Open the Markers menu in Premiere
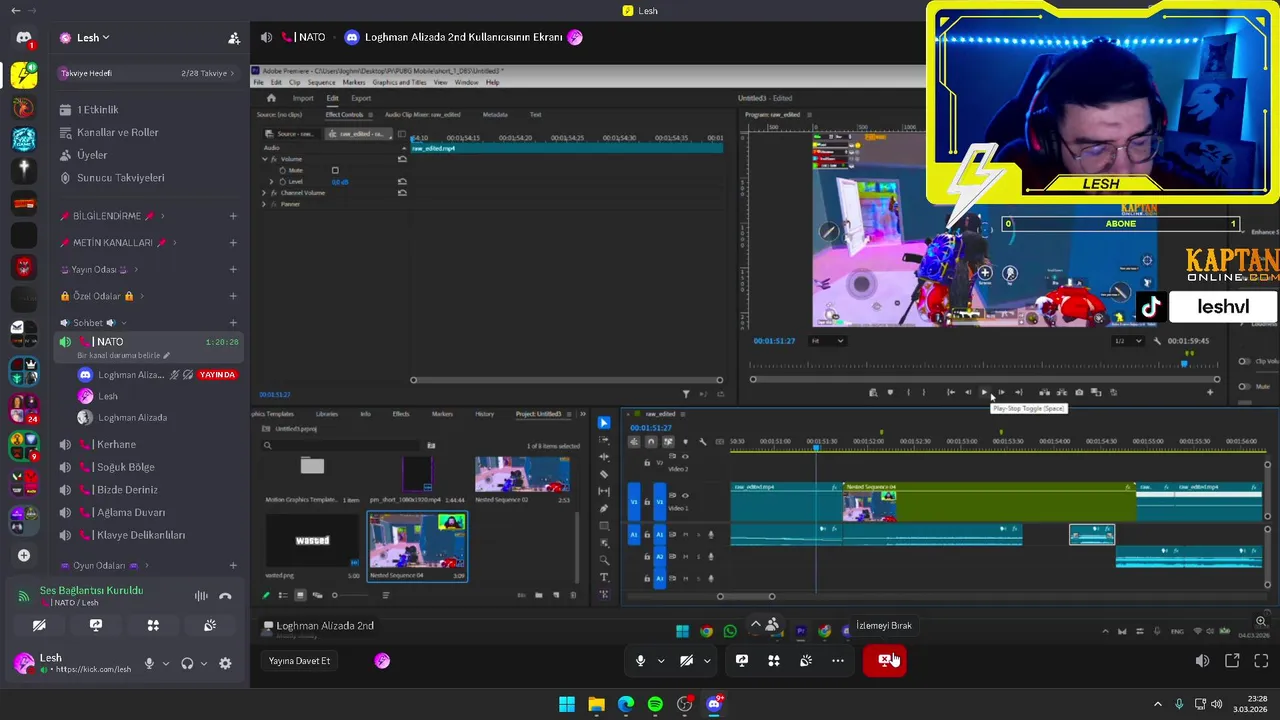The image size is (1280, 720). 354,82
